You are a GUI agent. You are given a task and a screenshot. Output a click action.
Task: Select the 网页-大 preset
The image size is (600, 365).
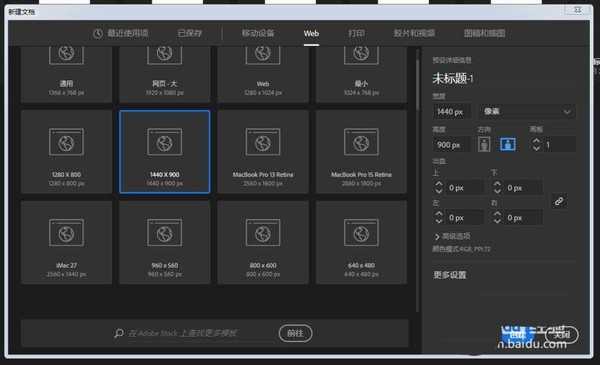point(165,75)
